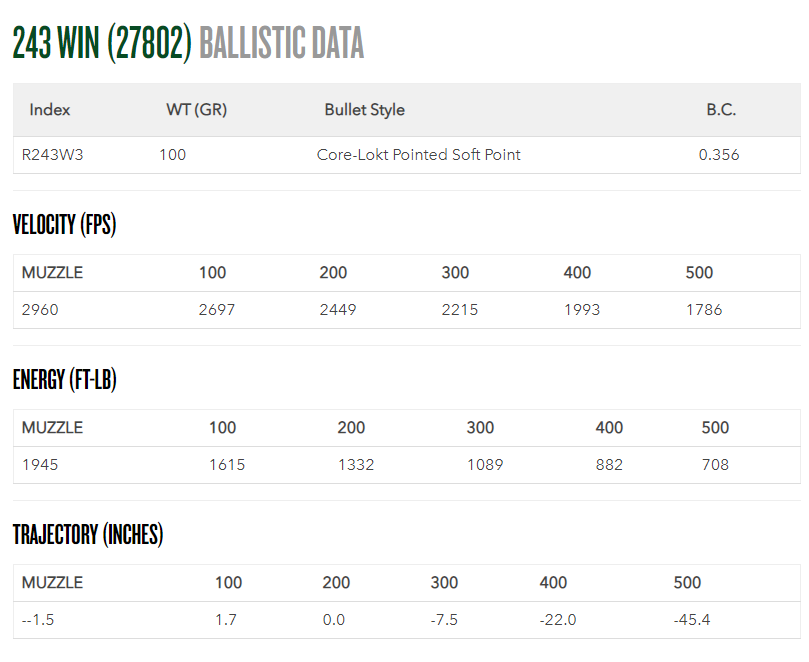Click the 243 WIN (27802) Ballistic Data heading
Screen dimensions: 809x662
[188, 43]
